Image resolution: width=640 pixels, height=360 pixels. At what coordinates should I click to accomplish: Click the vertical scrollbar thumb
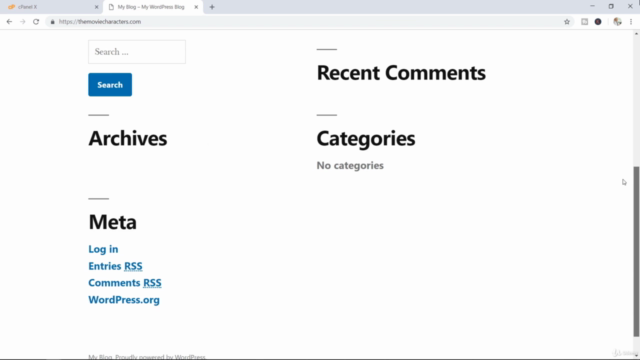(636, 251)
